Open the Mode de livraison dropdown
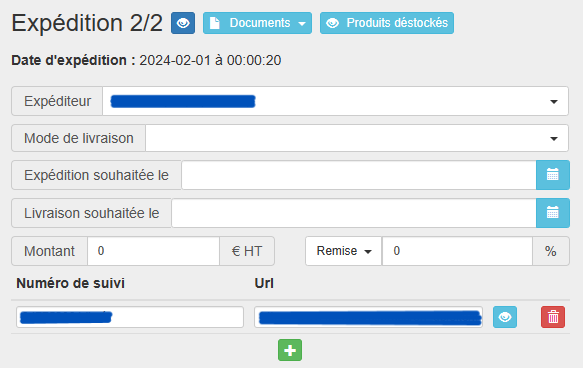This screenshot has height=368, width=583. (x=357, y=138)
